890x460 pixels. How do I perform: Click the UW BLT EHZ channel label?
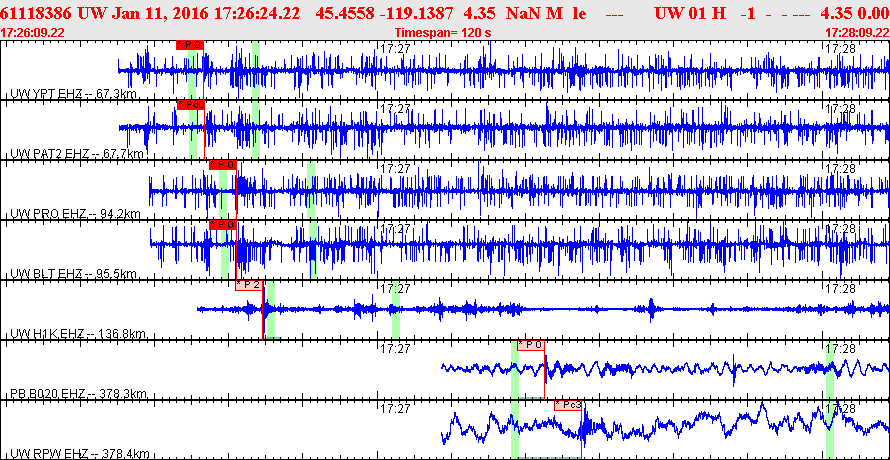74,274
